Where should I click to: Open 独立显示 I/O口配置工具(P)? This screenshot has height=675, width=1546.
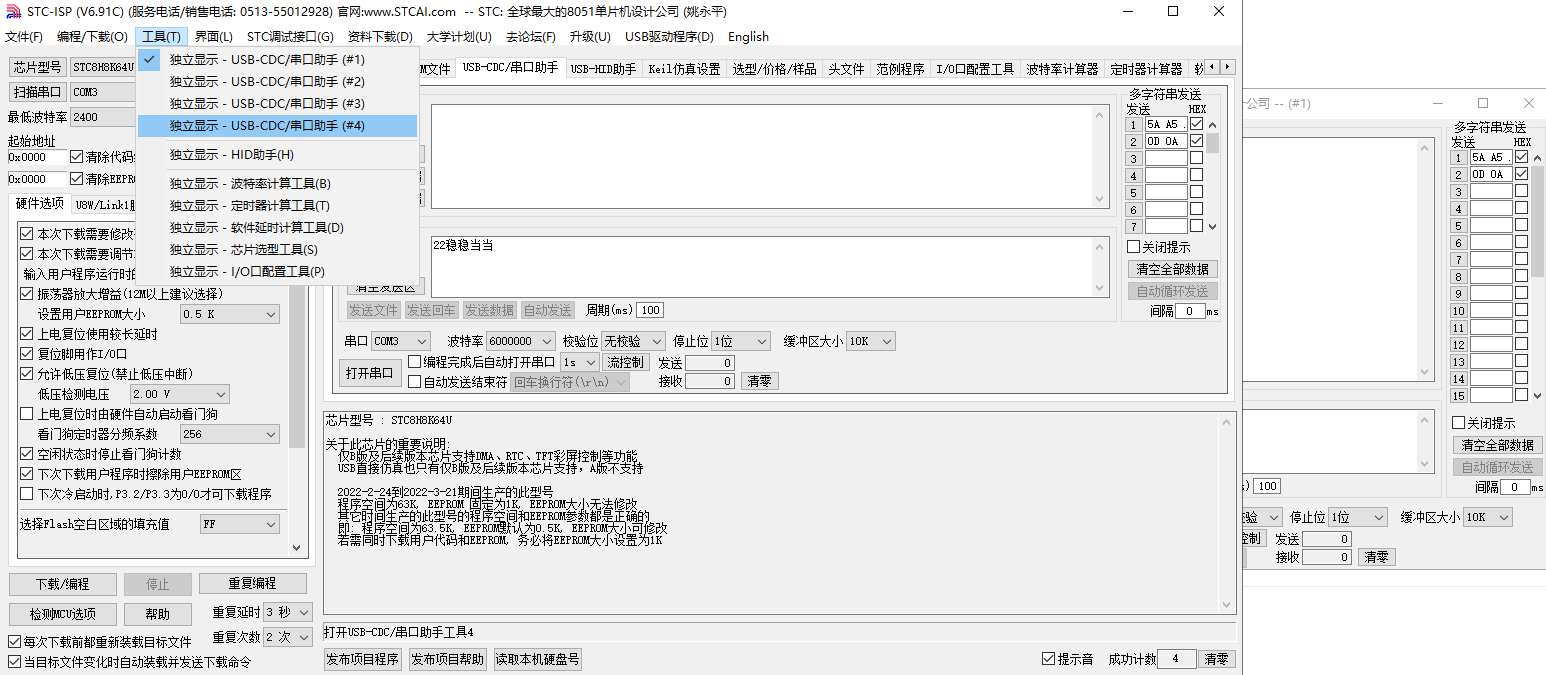(x=277, y=272)
